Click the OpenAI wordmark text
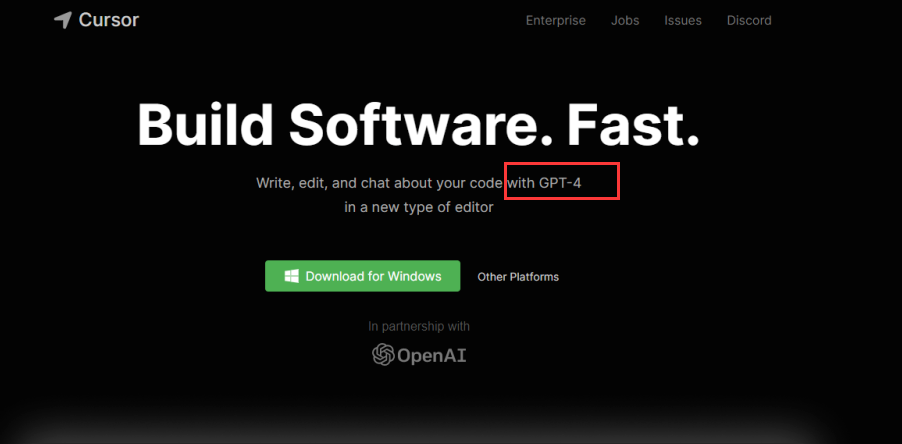The height and width of the screenshot is (444, 902). 432,356
